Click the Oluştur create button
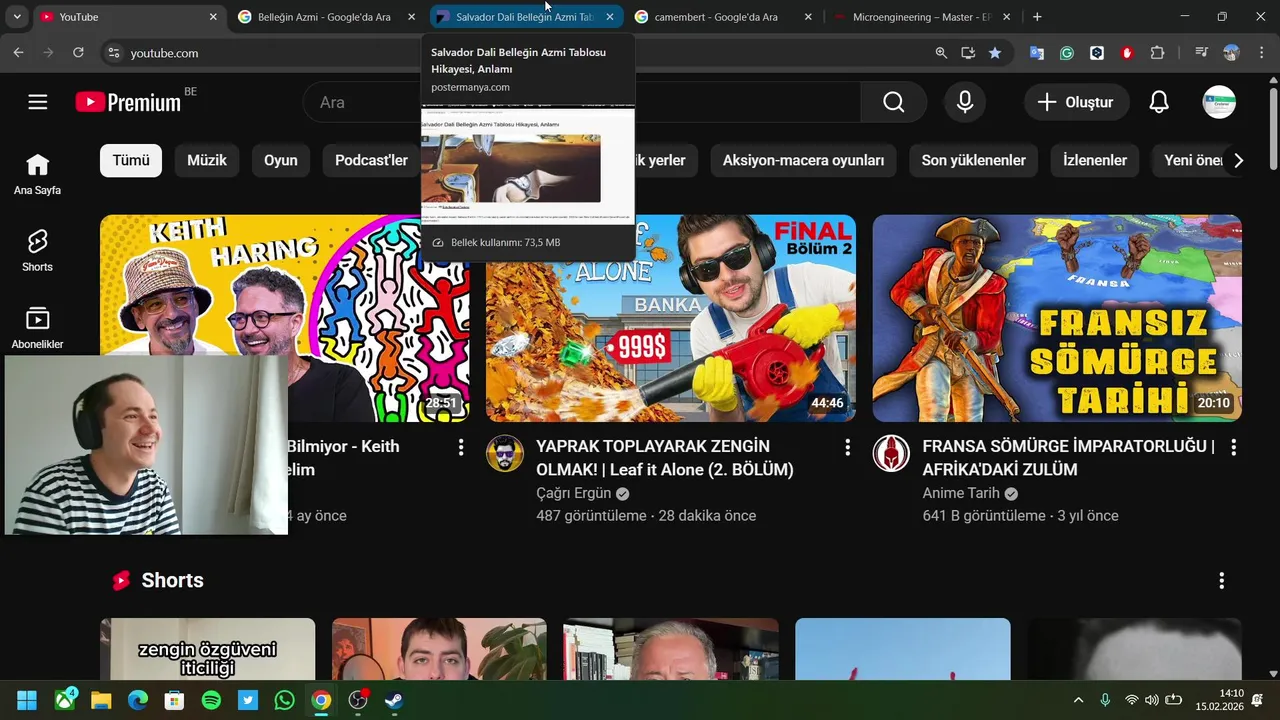 (x=1076, y=102)
